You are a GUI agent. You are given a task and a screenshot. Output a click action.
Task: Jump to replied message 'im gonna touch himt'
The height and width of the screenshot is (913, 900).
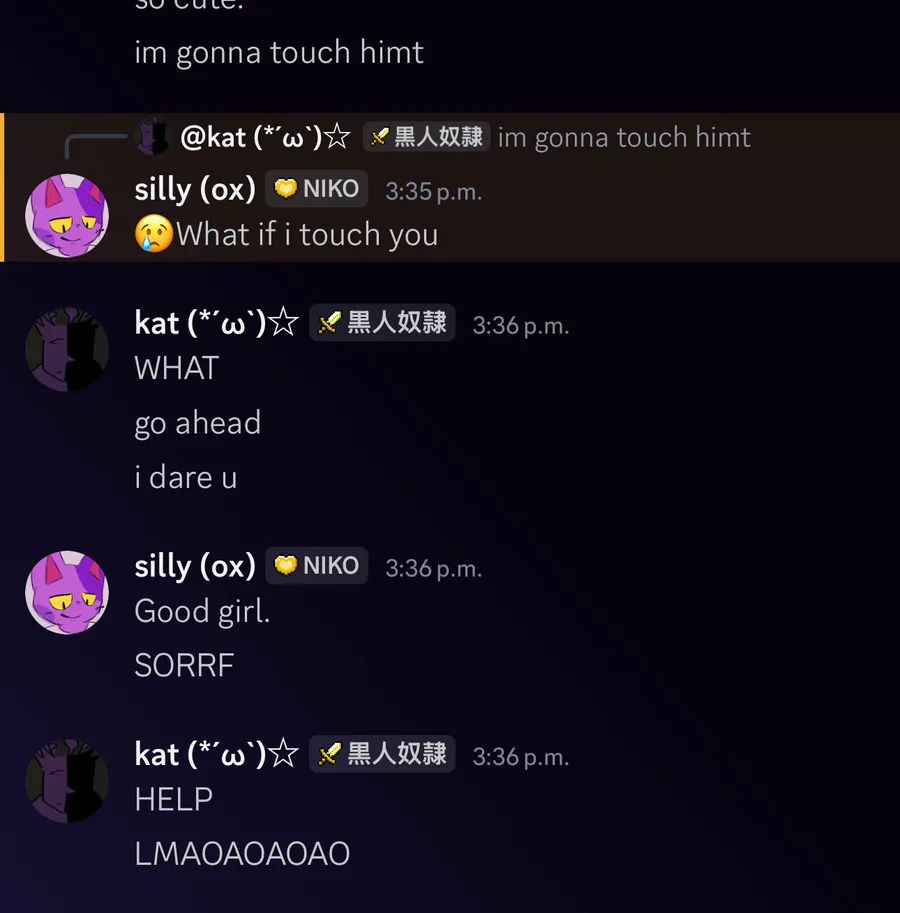(624, 137)
